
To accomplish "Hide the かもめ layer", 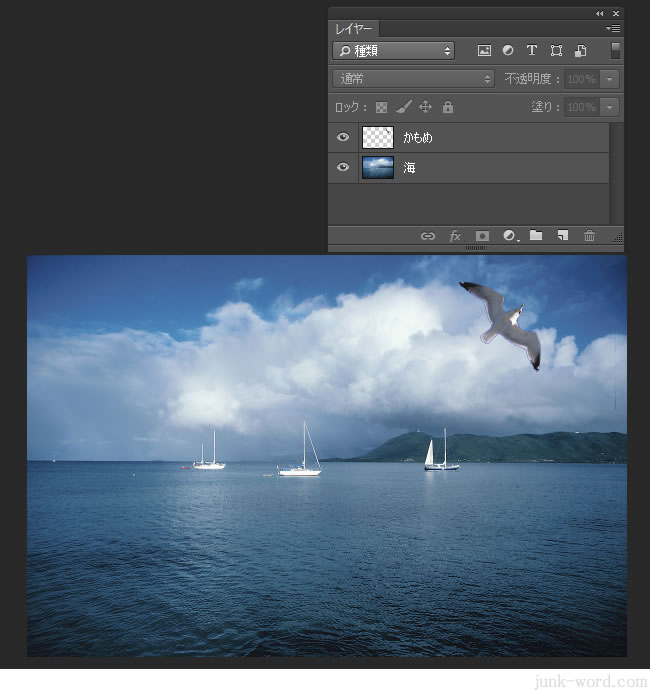I will pos(343,137).
